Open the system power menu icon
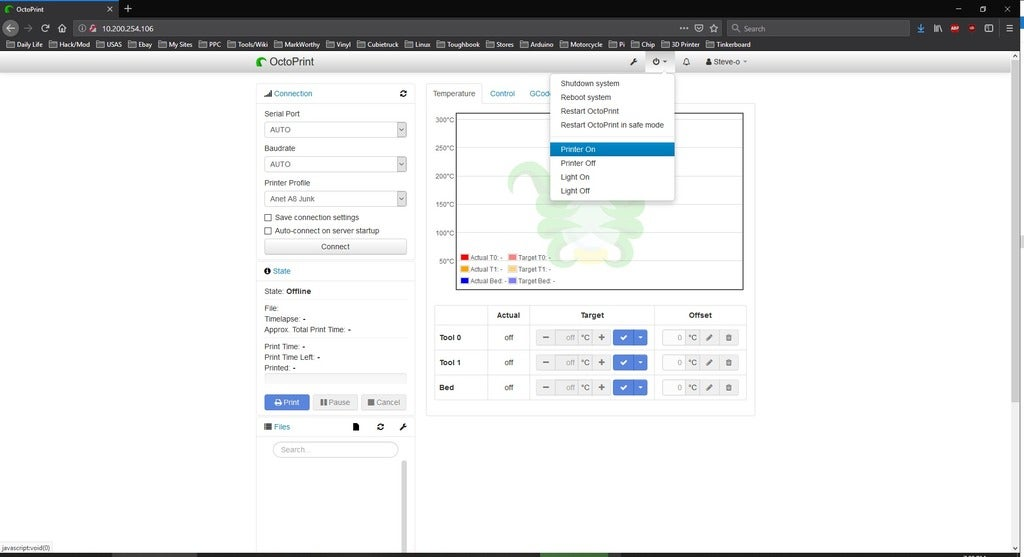This screenshot has width=1024, height=557. click(x=659, y=62)
